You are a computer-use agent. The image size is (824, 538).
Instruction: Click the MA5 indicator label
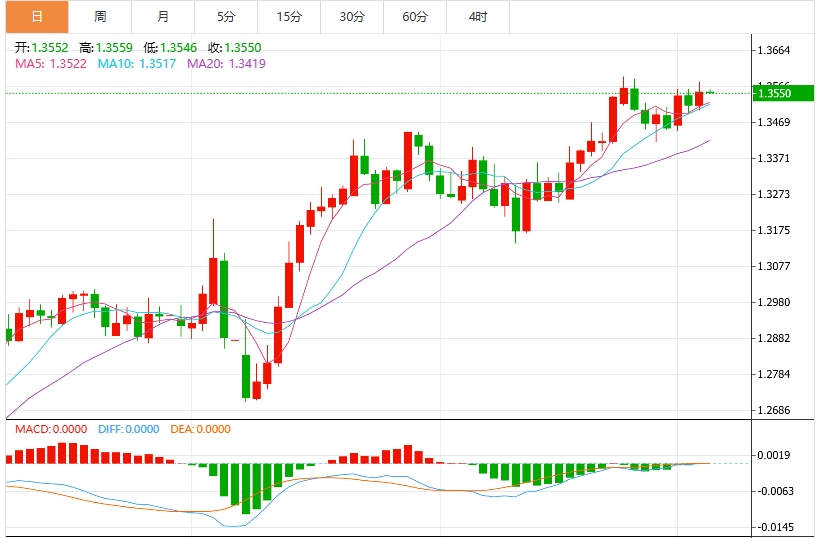point(50,63)
